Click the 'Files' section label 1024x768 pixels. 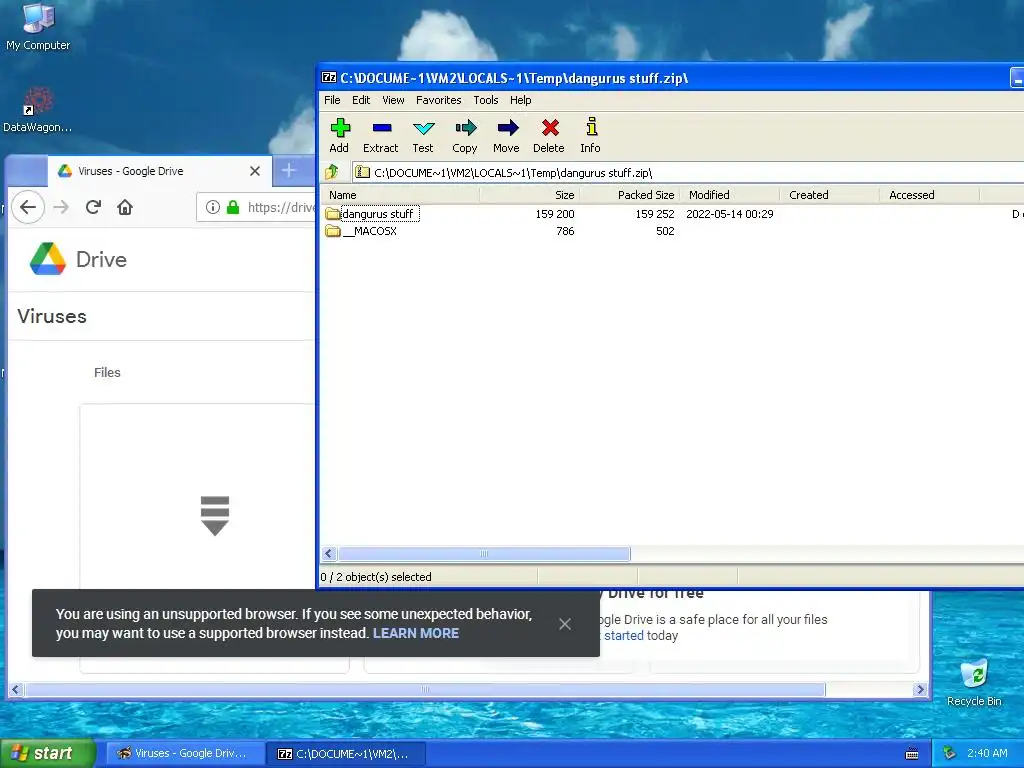[x=107, y=372]
